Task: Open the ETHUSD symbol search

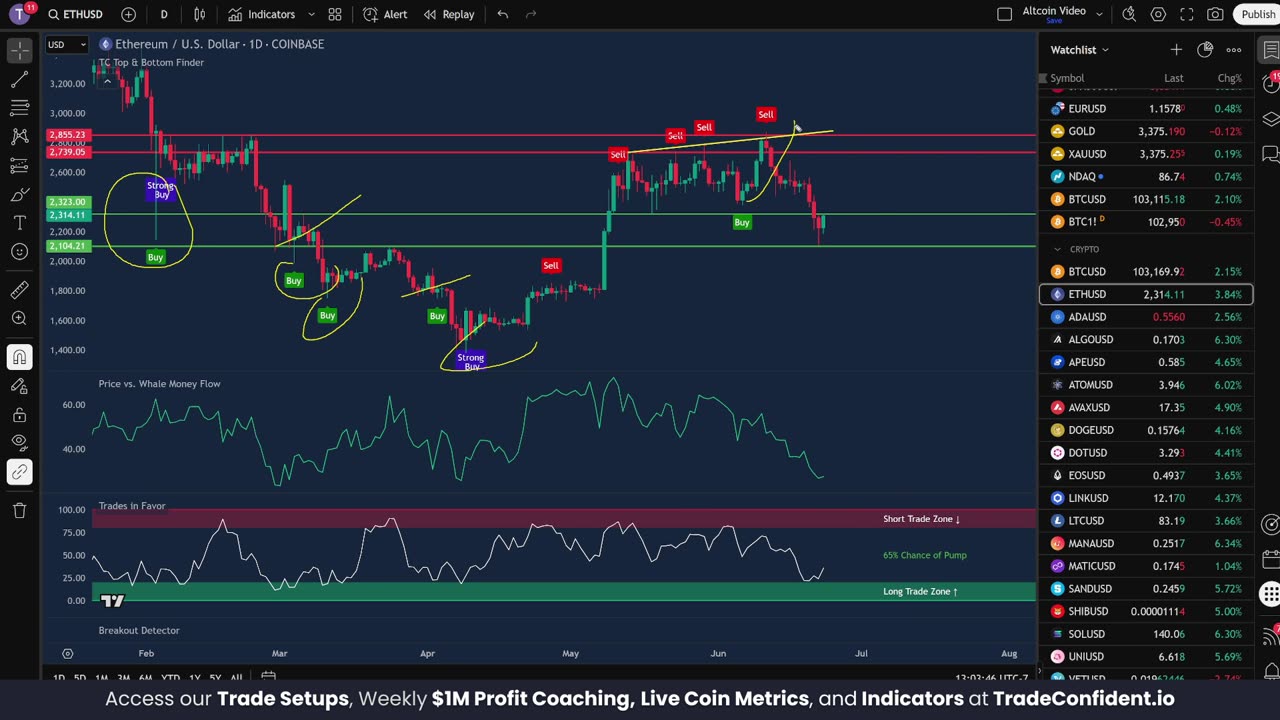Action: tap(76, 14)
